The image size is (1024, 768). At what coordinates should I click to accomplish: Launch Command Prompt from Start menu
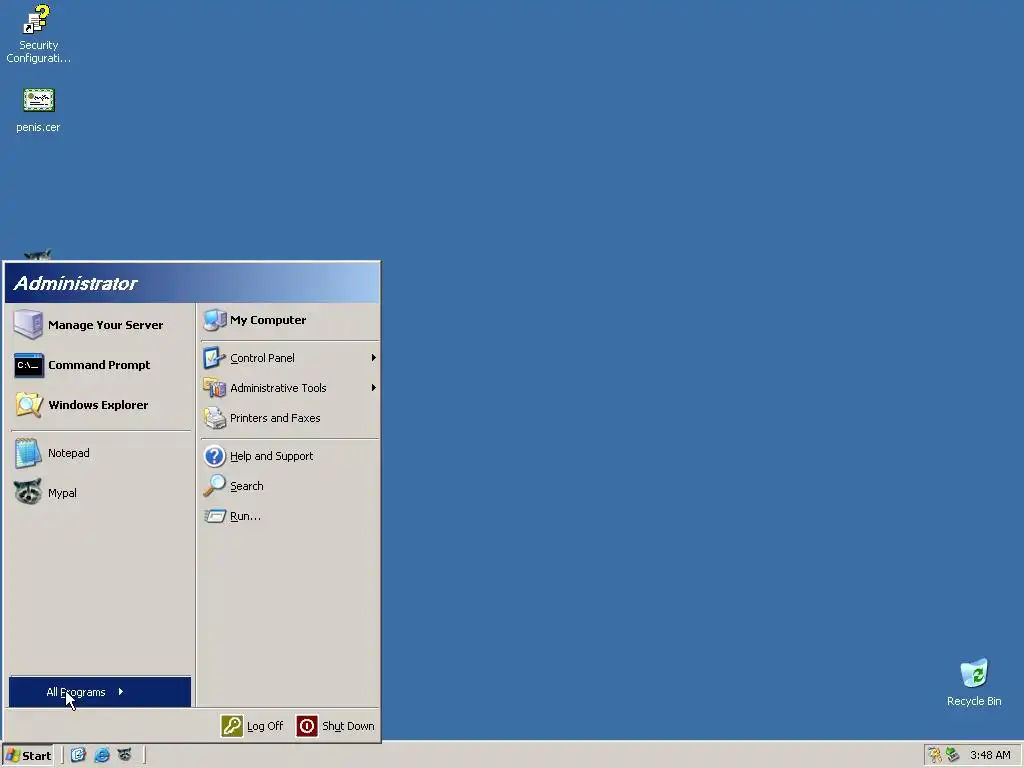(101, 365)
